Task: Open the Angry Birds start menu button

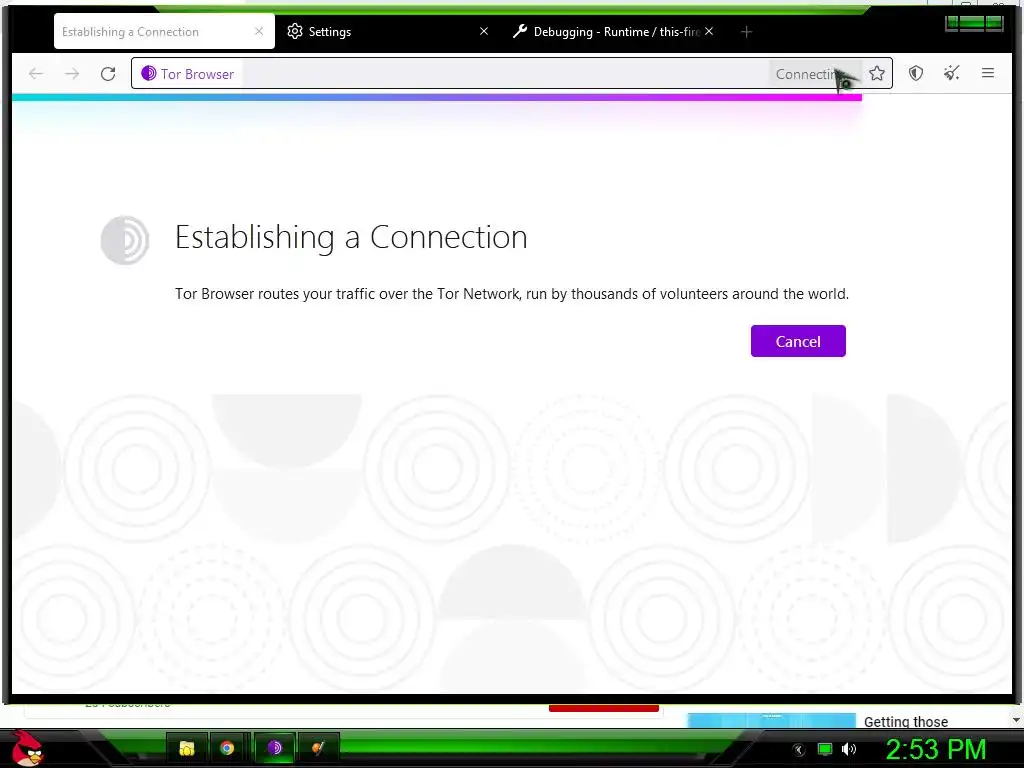Action: [x=27, y=748]
